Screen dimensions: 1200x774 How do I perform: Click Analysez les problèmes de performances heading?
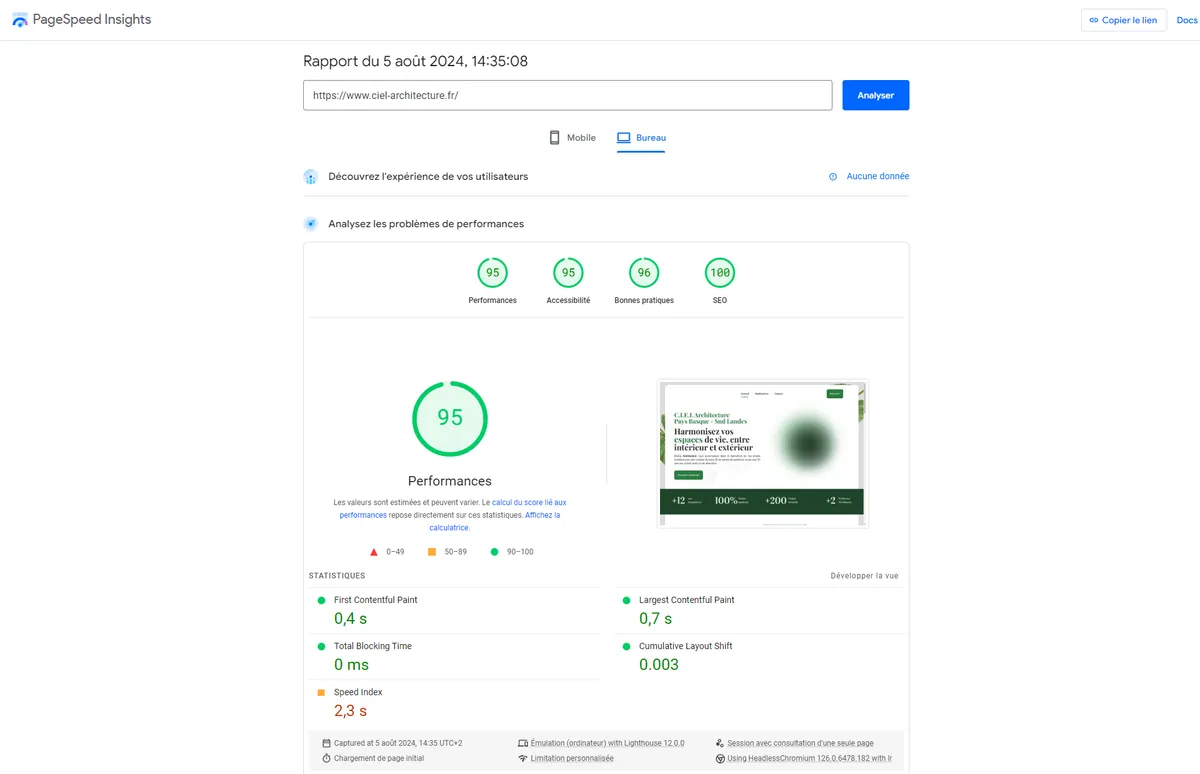click(x=426, y=224)
